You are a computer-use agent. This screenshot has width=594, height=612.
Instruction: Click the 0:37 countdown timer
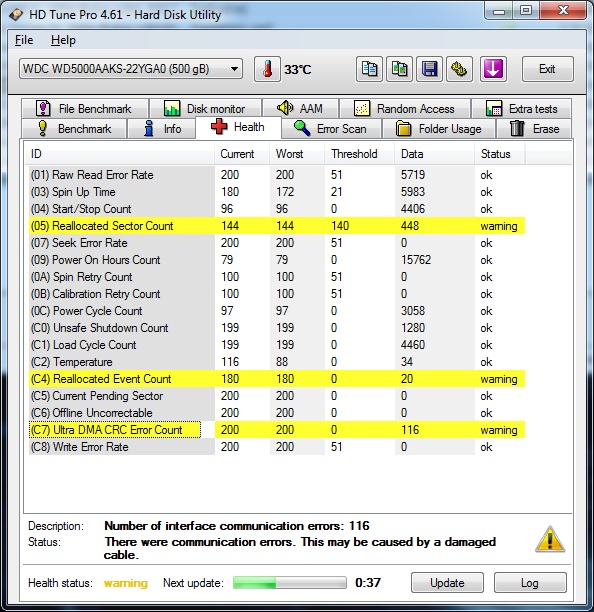tap(368, 583)
